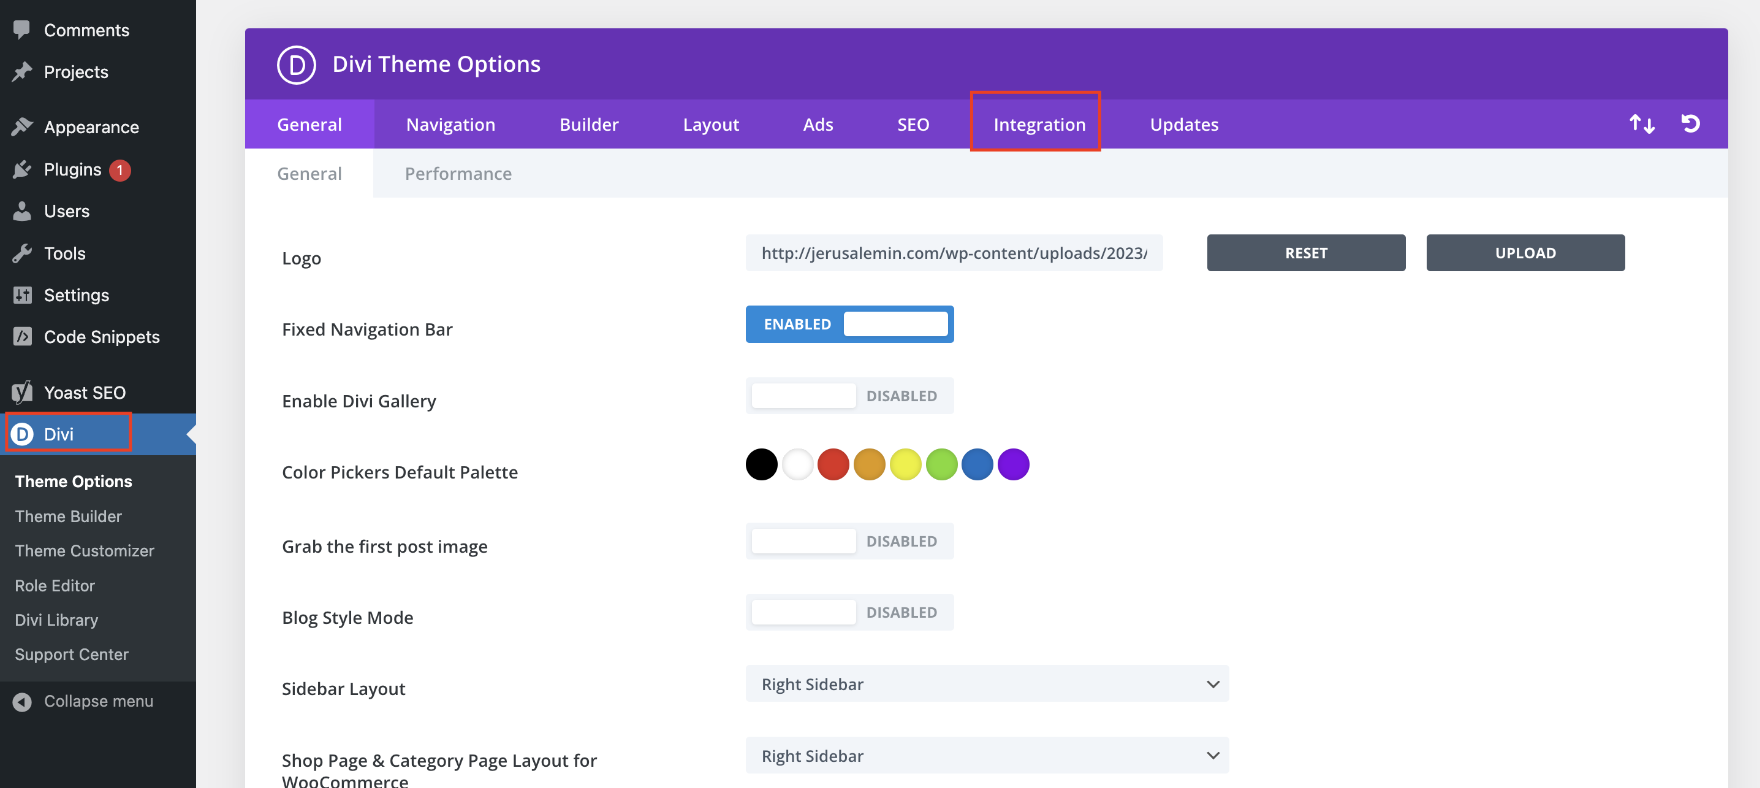
Task: Click the Logo URL input field
Action: pos(953,253)
